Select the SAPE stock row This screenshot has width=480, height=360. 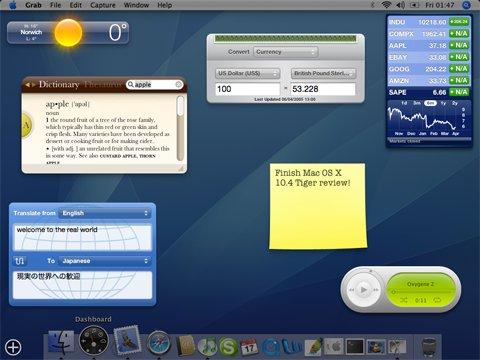tap(429, 92)
